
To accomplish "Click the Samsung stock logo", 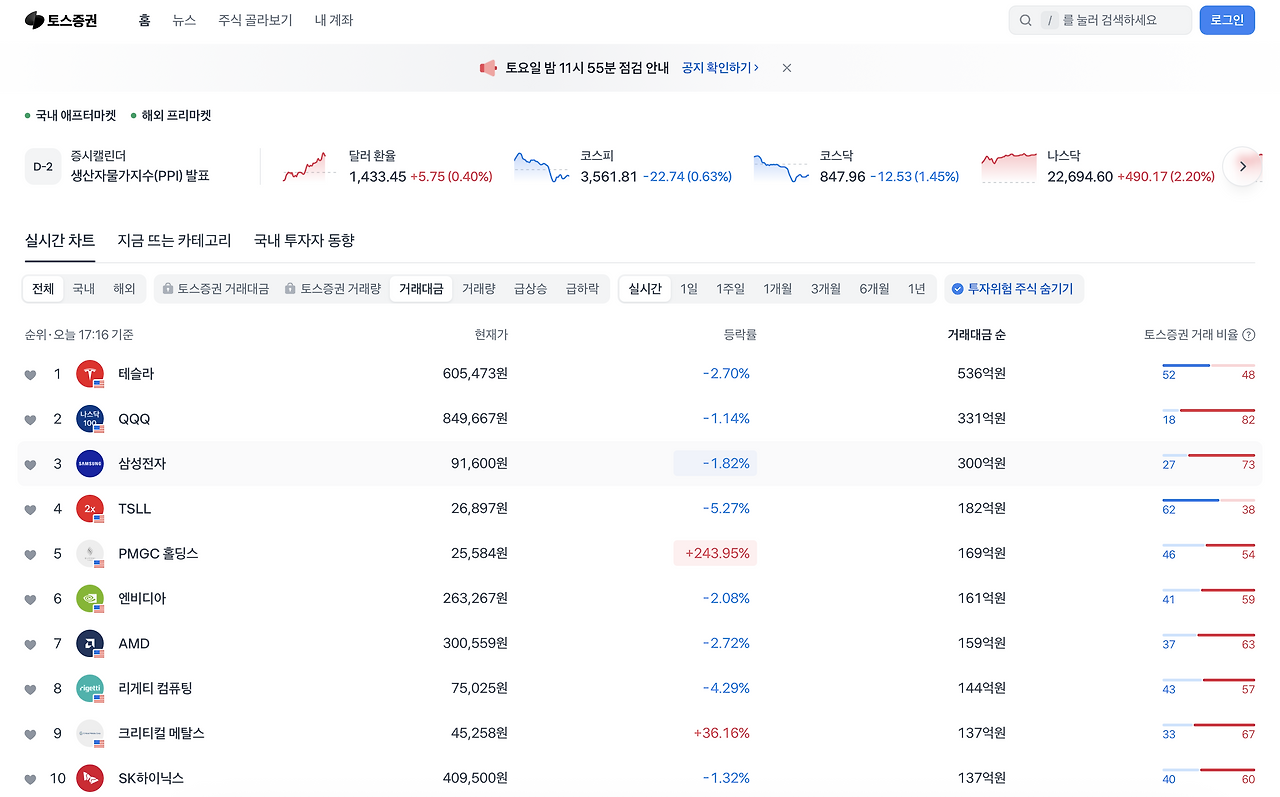I will point(90,464).
